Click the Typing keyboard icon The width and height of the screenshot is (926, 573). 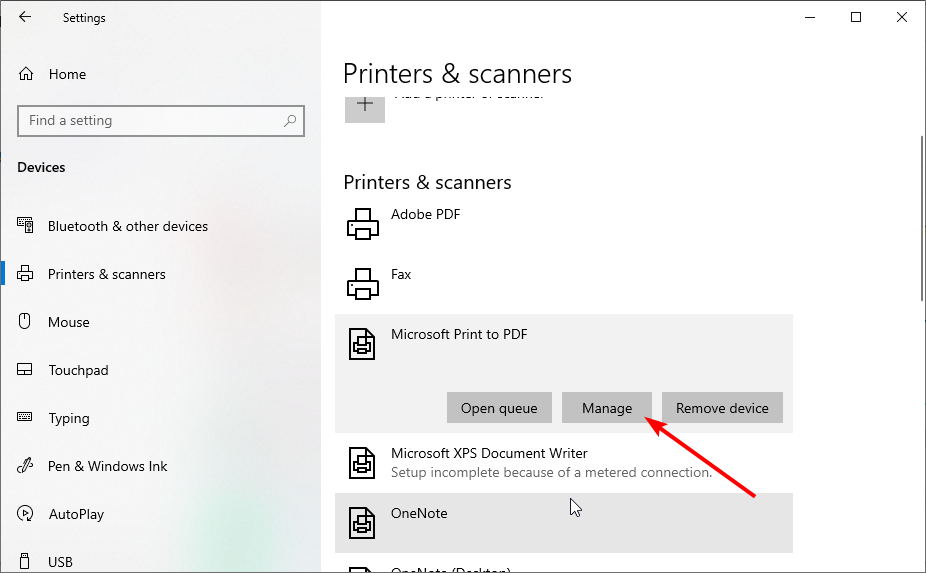click(25, 417)
